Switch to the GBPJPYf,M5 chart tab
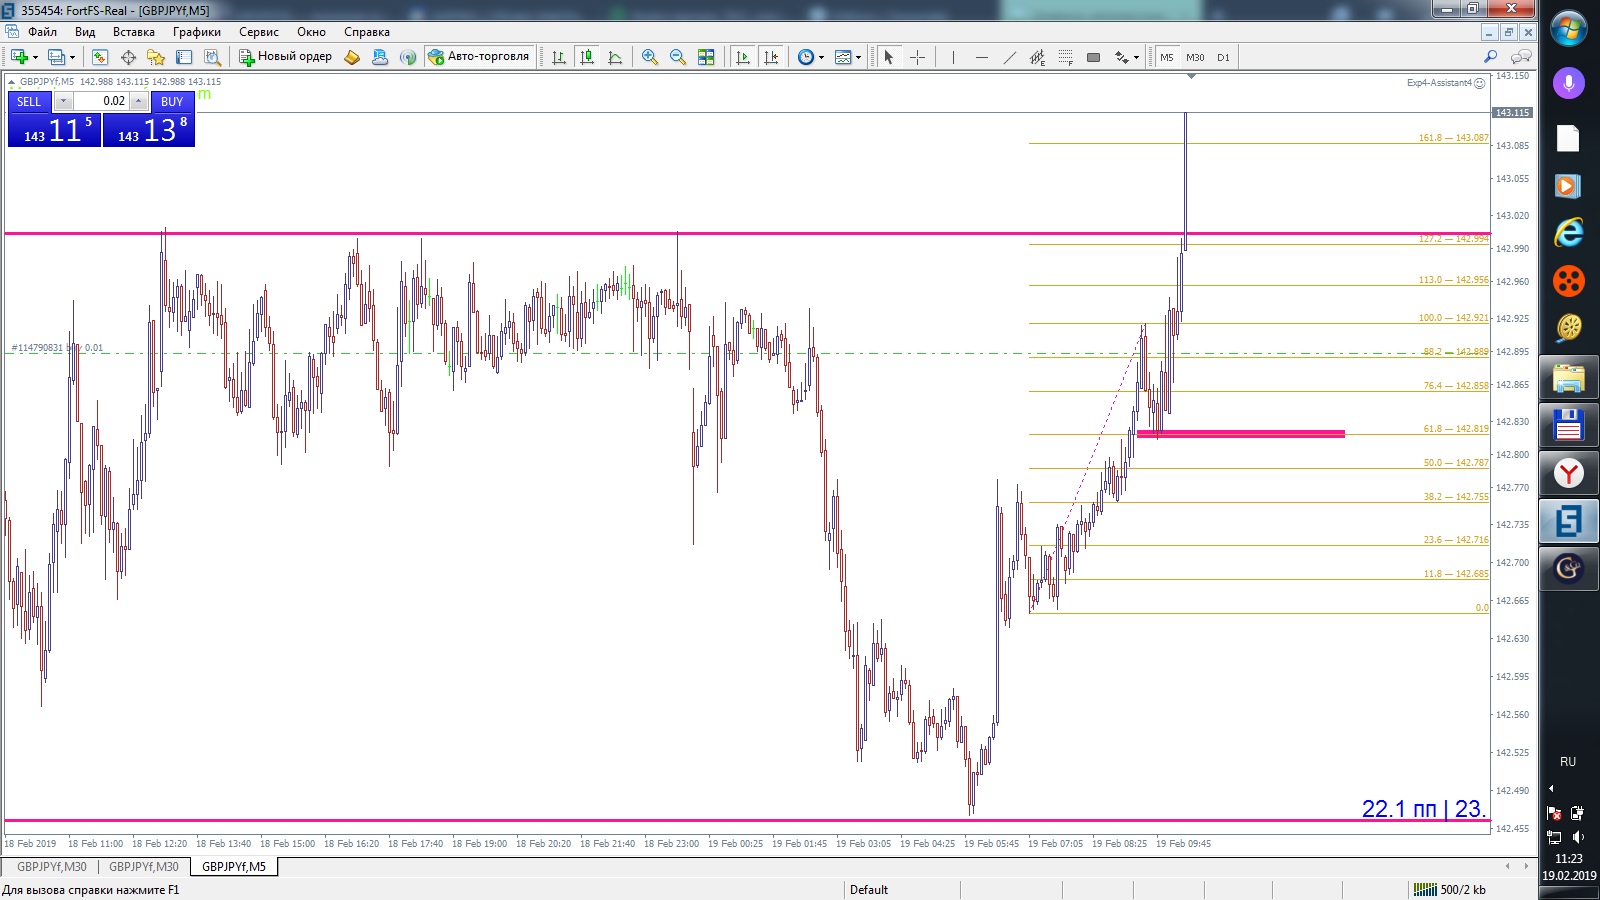 (234, 867)
